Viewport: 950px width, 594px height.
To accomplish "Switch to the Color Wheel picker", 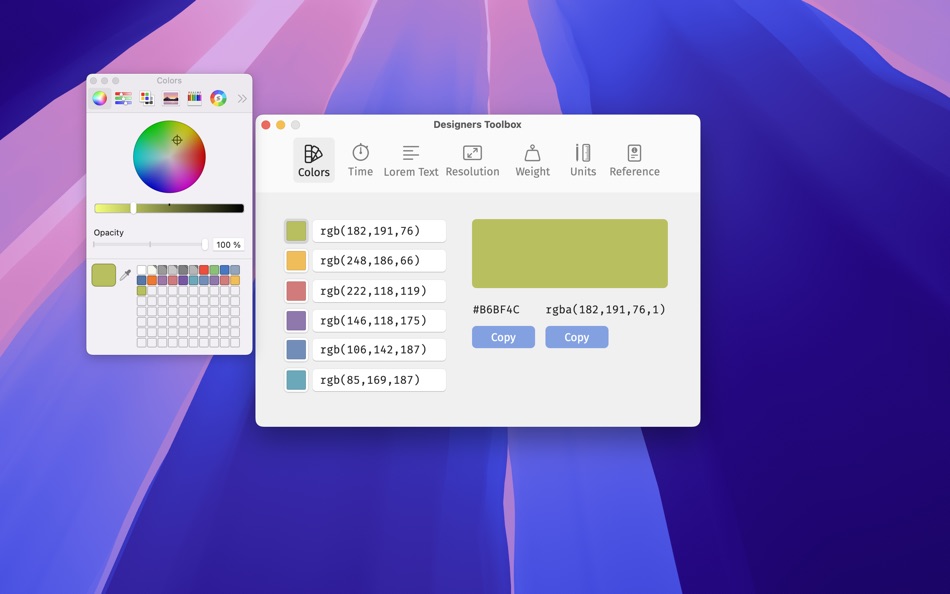I will (98, 97).
